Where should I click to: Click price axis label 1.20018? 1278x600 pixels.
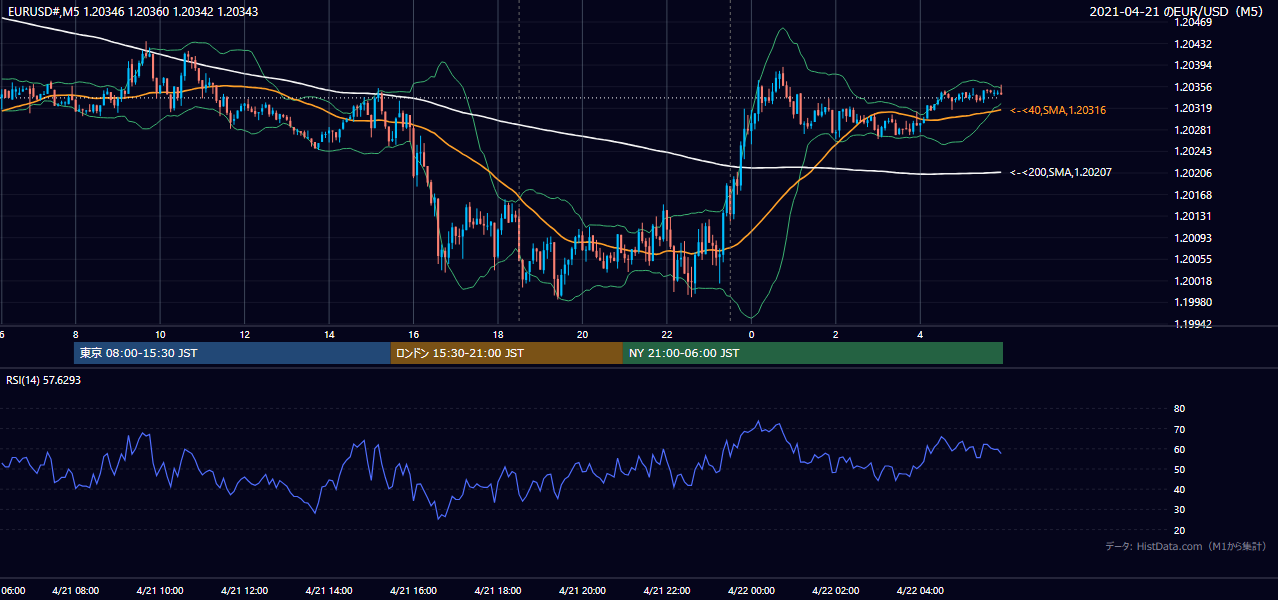coord(1192,281)
